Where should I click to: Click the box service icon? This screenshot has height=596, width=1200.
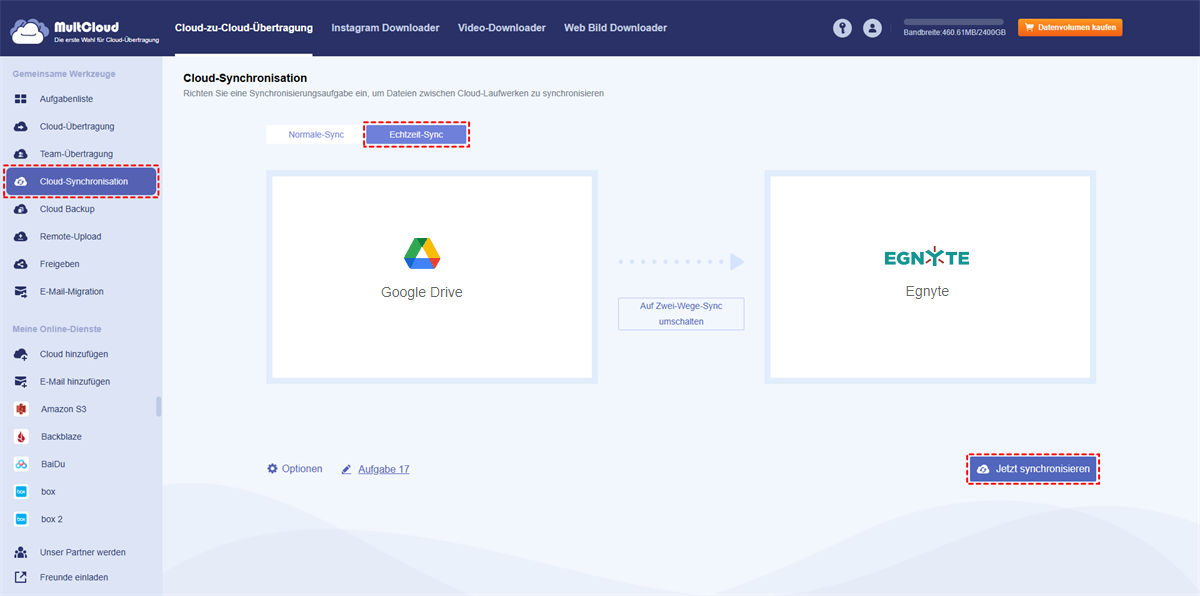coord(21,492)
